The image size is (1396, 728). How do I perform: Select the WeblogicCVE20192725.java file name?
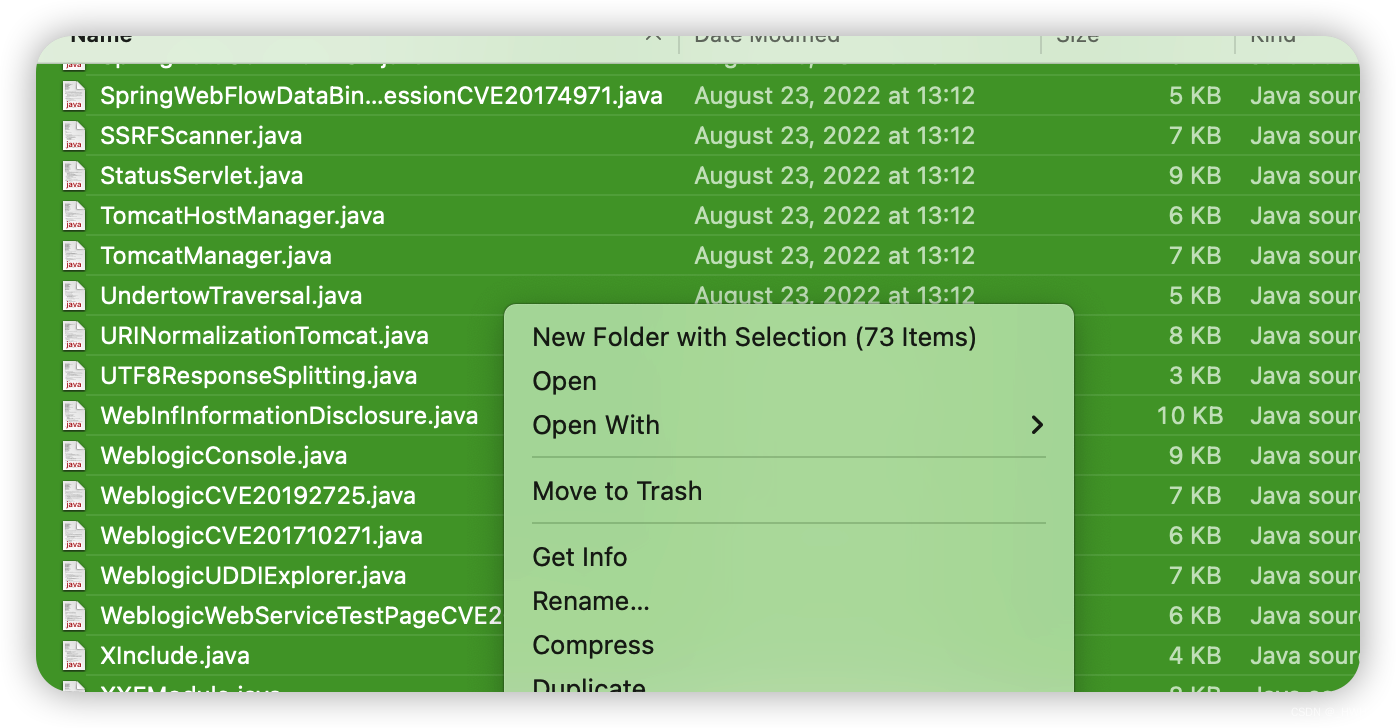pos(258,496)
